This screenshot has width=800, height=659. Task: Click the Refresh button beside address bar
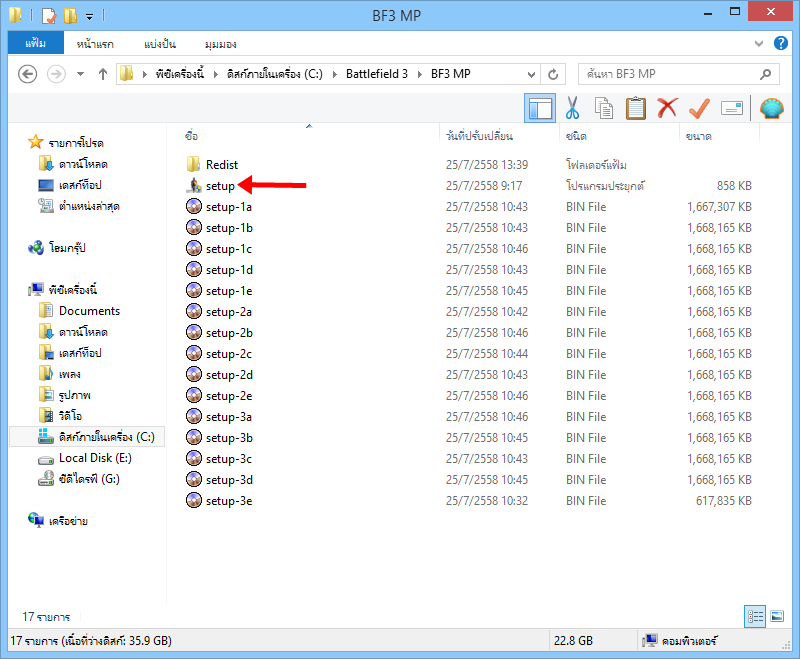(x=553, y=74)
